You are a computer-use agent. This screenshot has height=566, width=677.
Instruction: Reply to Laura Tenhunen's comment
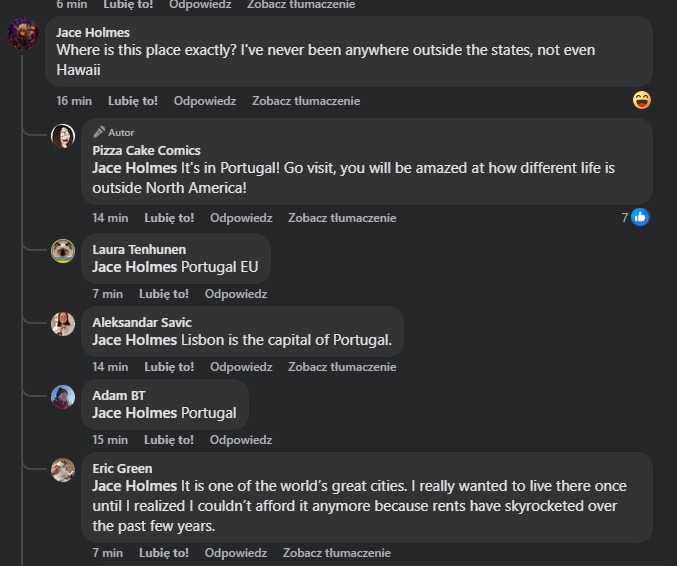pos(236,294)
